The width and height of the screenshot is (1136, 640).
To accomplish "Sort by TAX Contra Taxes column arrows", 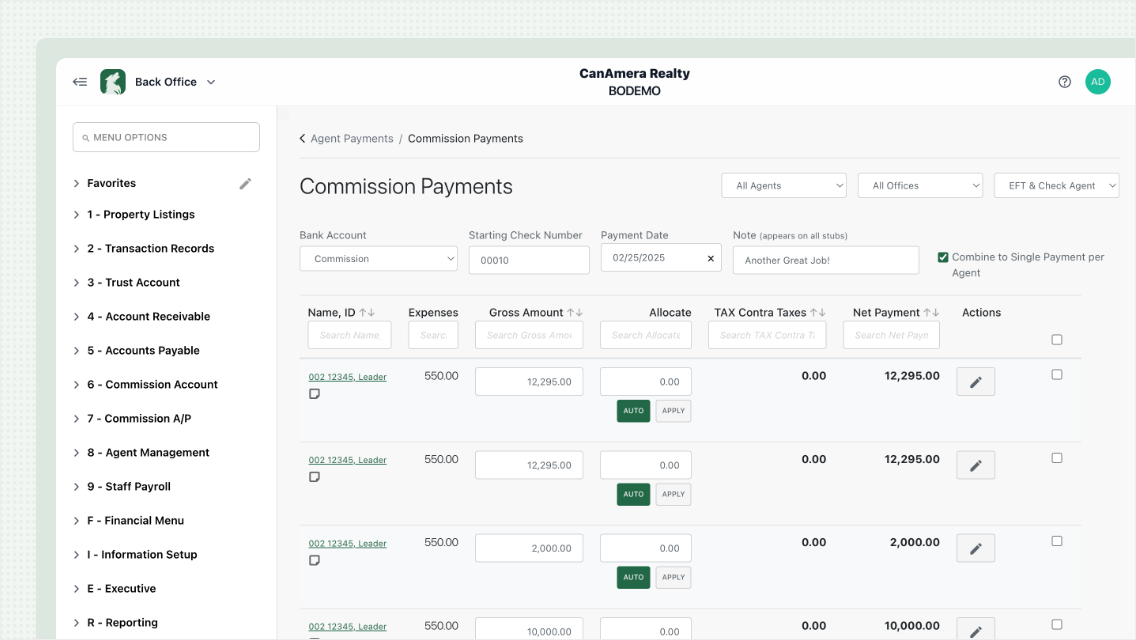I will coord(818,312).
